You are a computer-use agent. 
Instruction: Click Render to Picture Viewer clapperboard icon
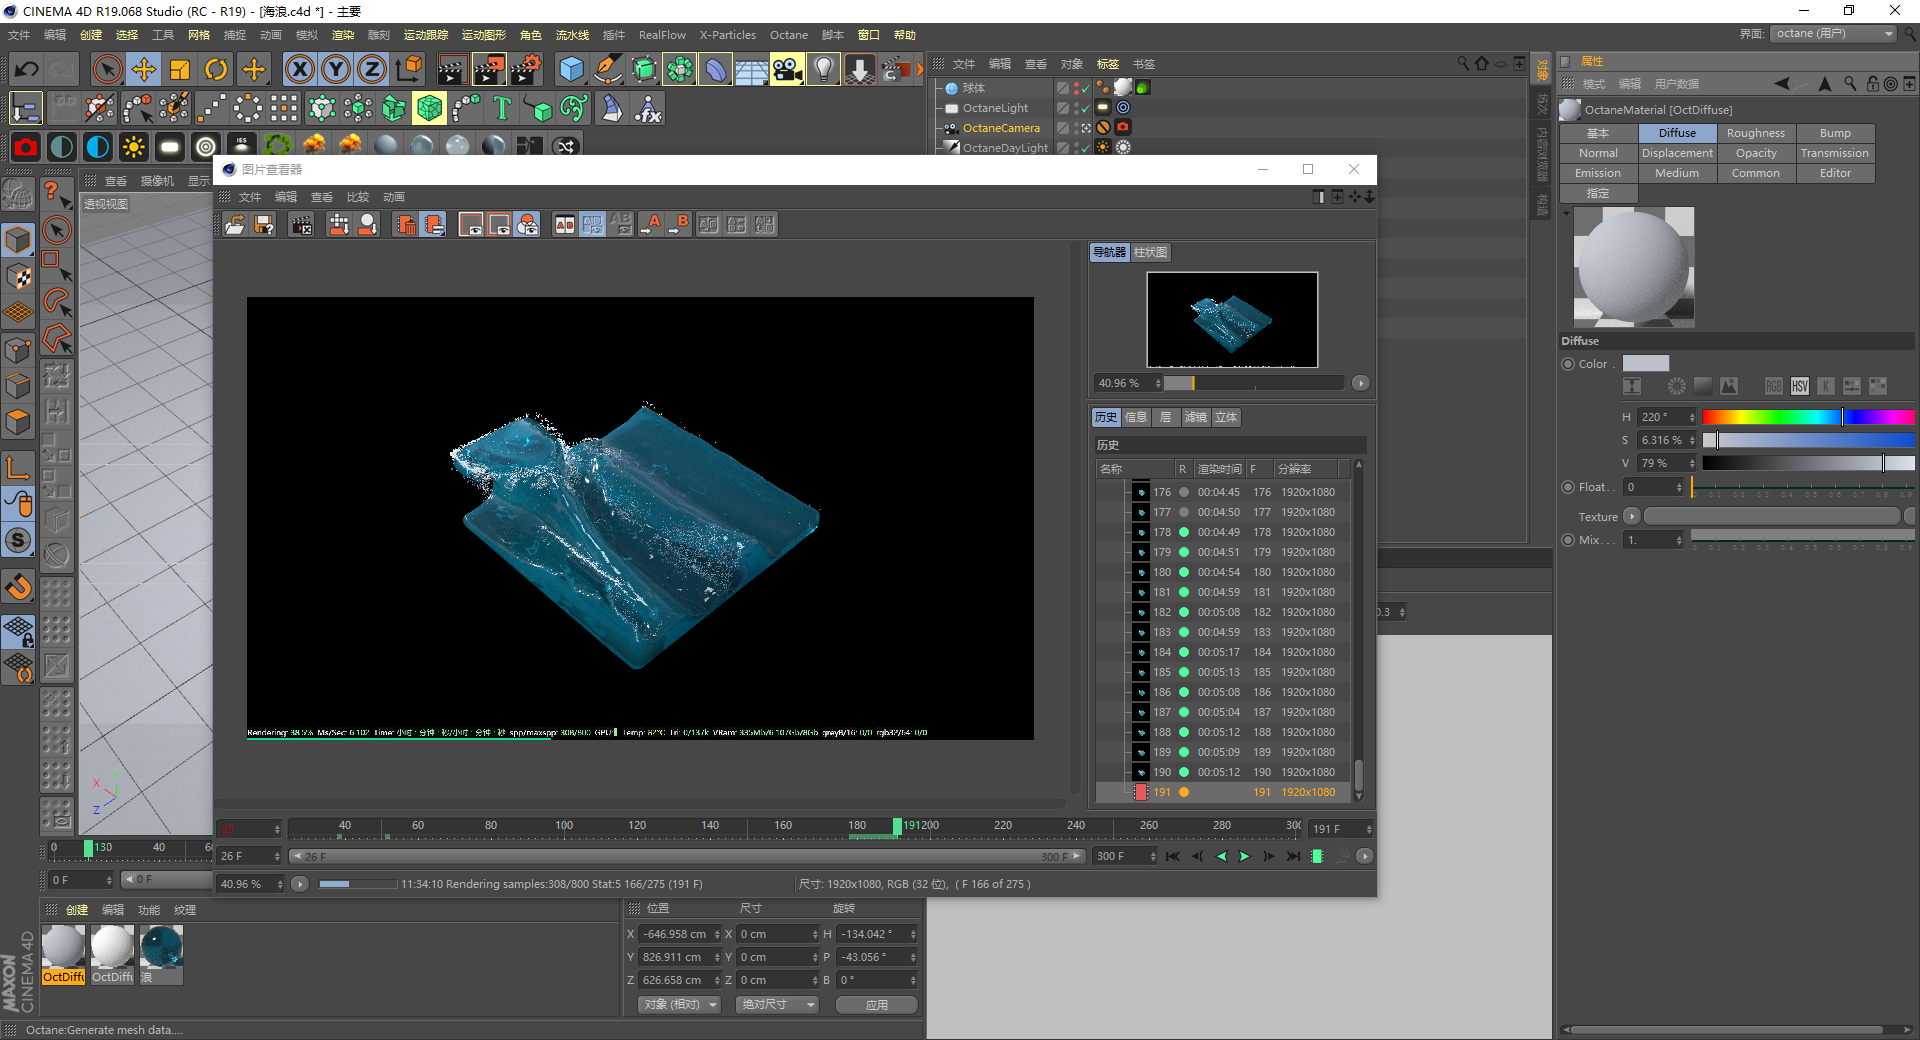489,69
